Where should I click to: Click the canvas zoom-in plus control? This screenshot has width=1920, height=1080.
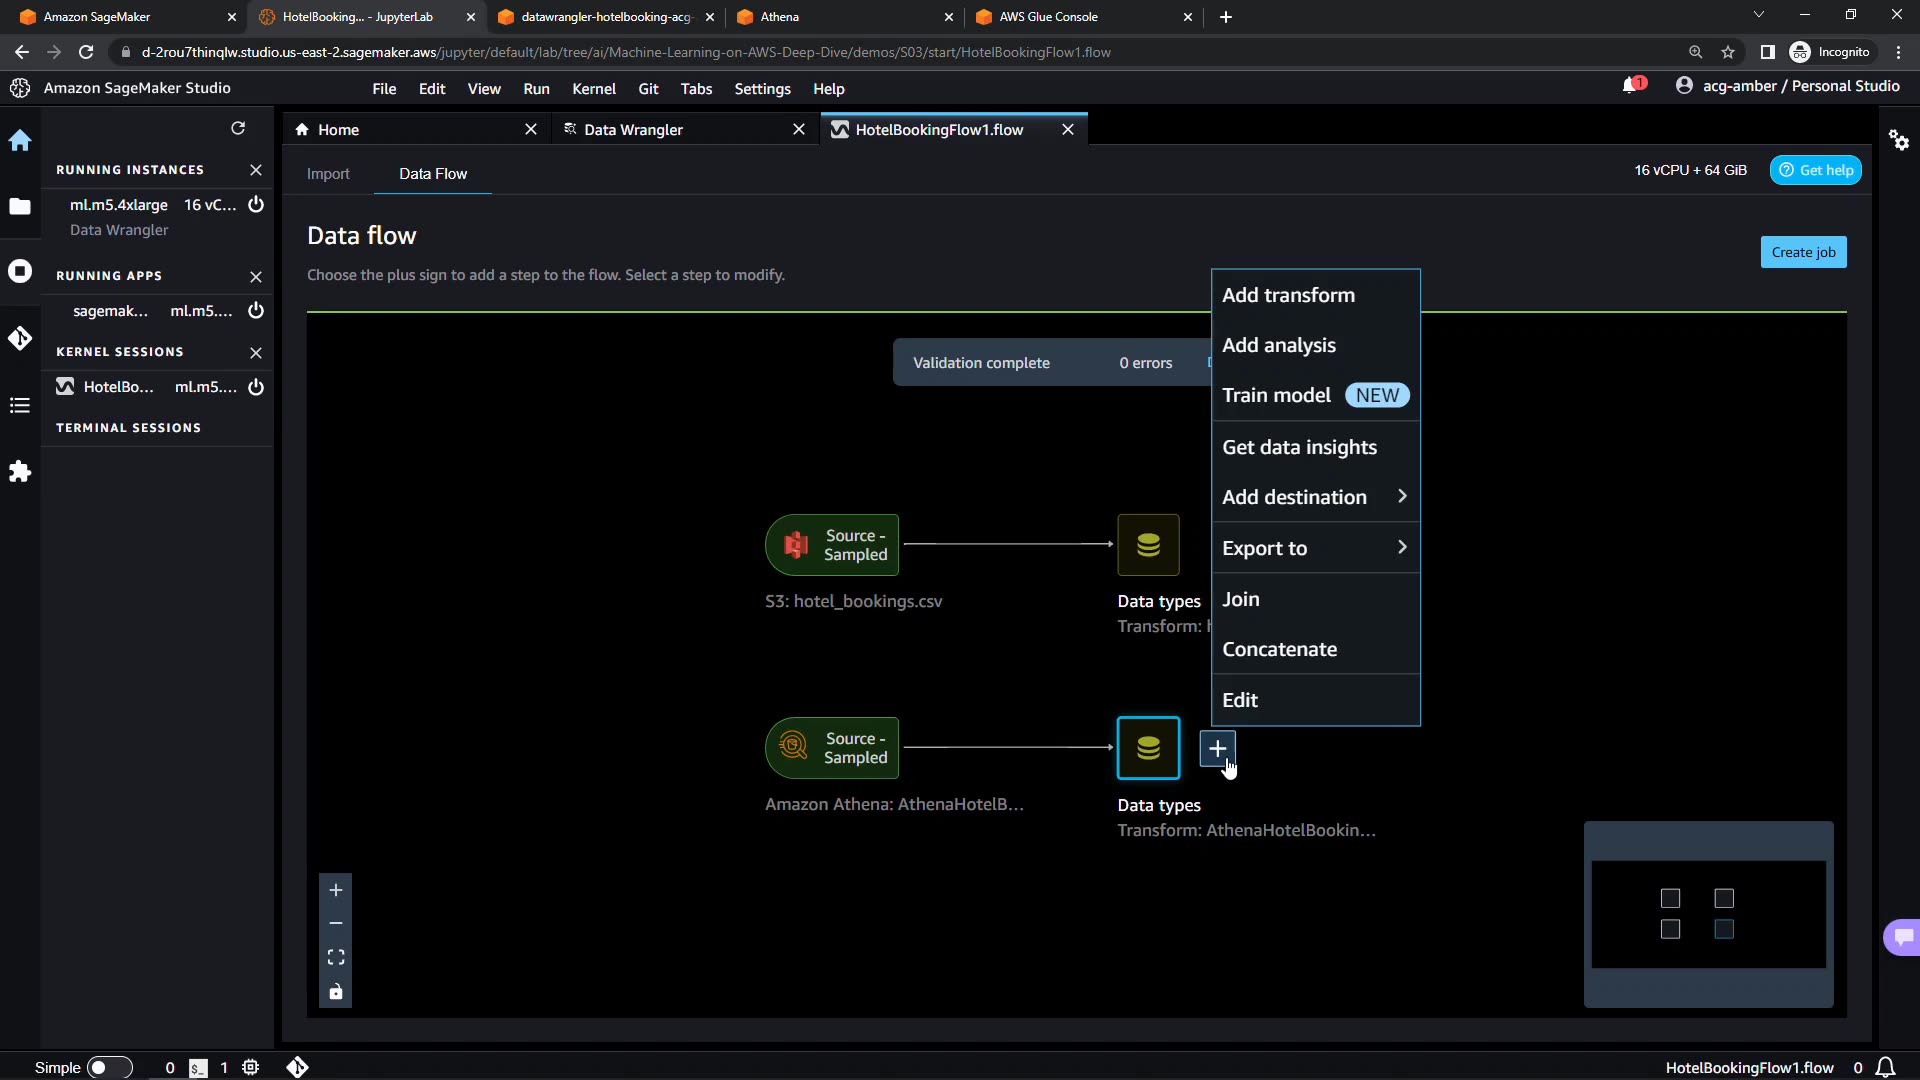pyautogui.click(x=336, y=890)
